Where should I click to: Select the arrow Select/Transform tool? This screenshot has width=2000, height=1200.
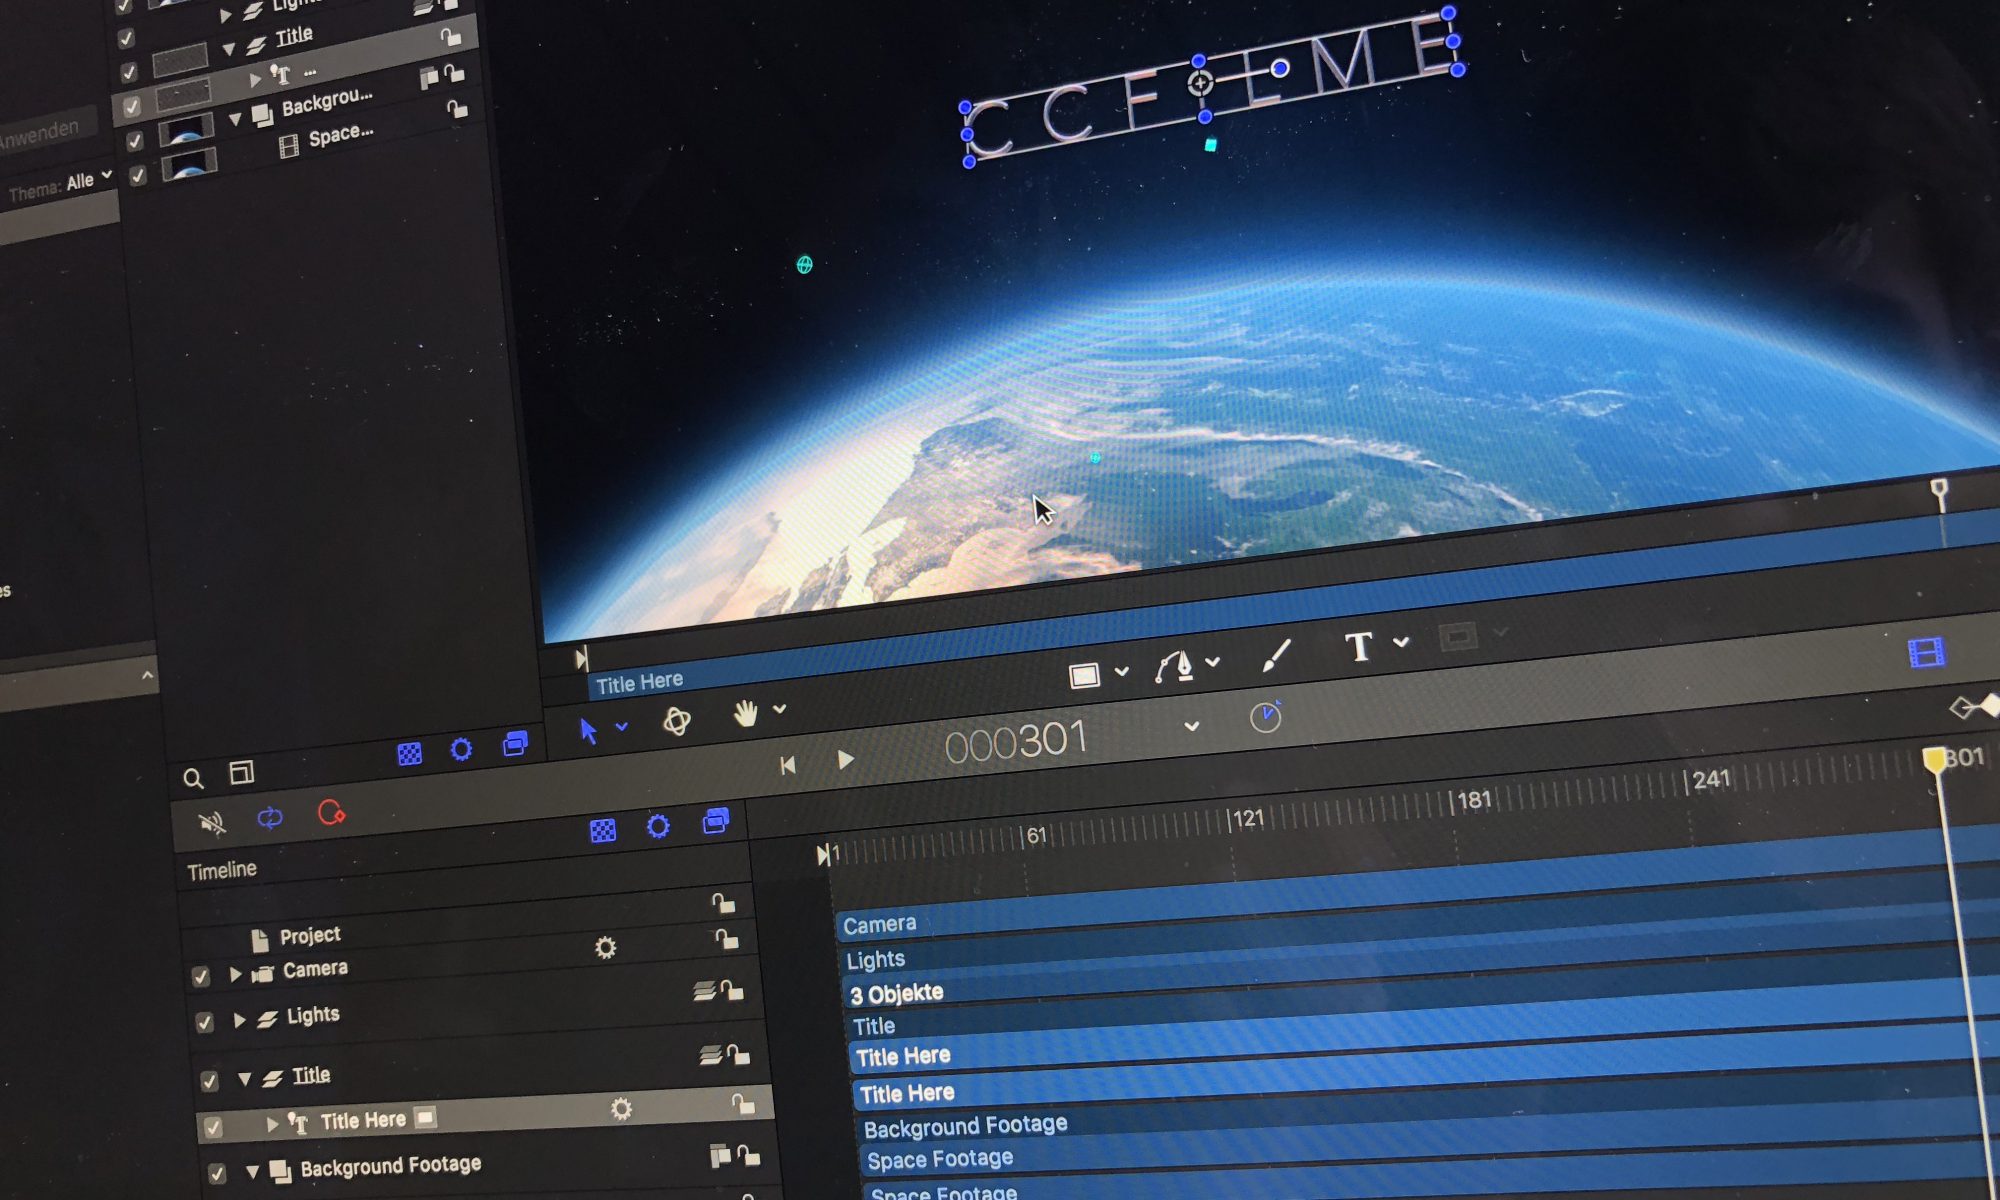point(588,730)
